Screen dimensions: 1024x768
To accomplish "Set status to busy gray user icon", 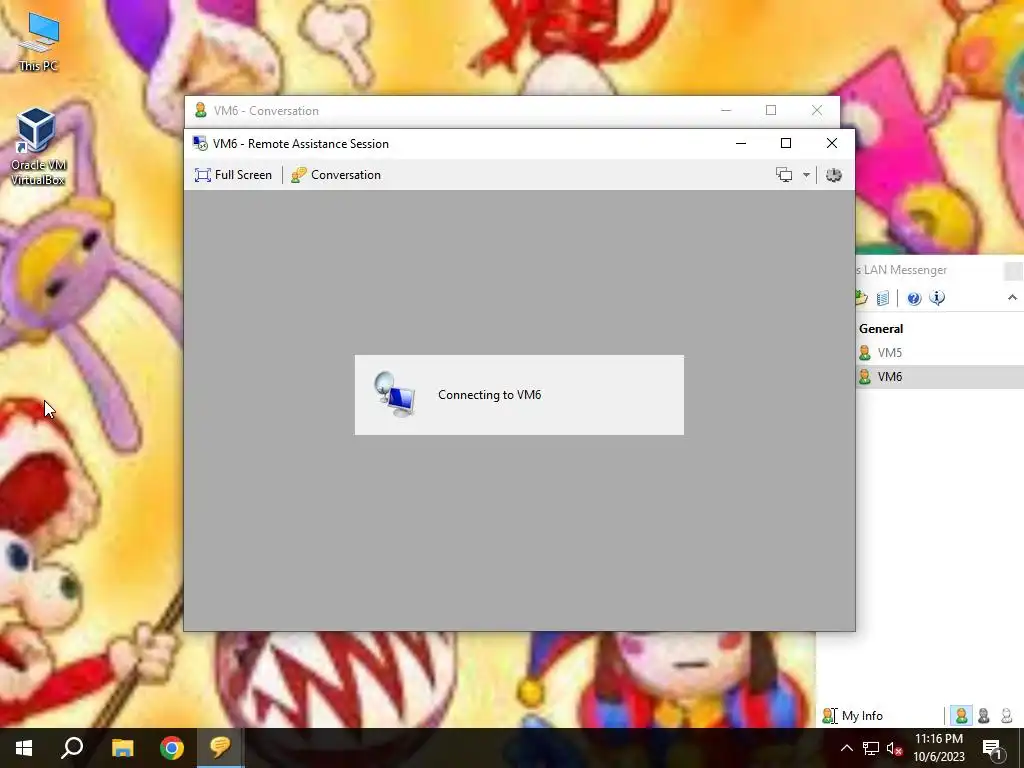I will pyautogui.click(x=984, y=716).
